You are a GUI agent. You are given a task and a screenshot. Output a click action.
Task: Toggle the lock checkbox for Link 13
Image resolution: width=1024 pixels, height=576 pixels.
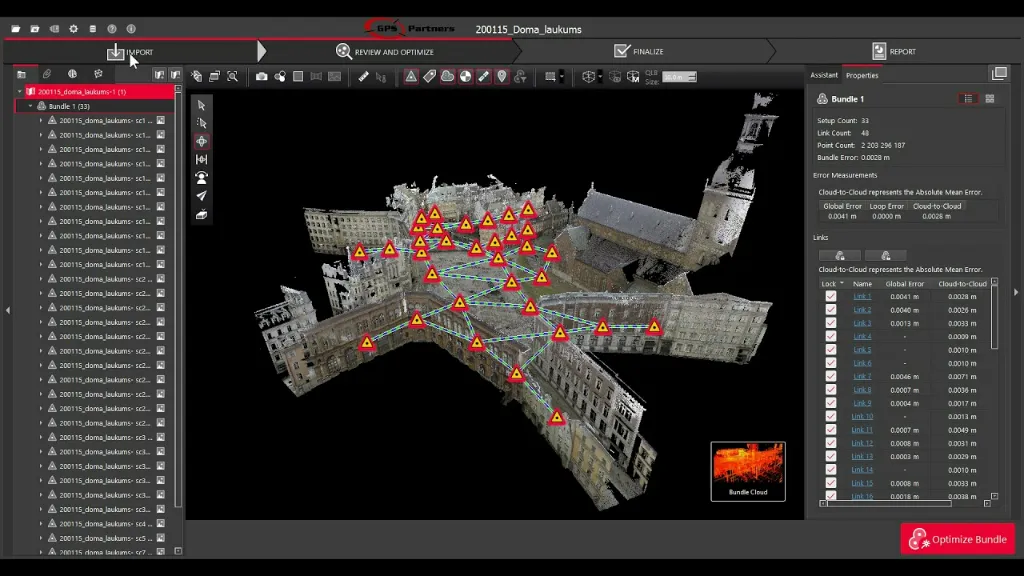(x=830, y=457)
